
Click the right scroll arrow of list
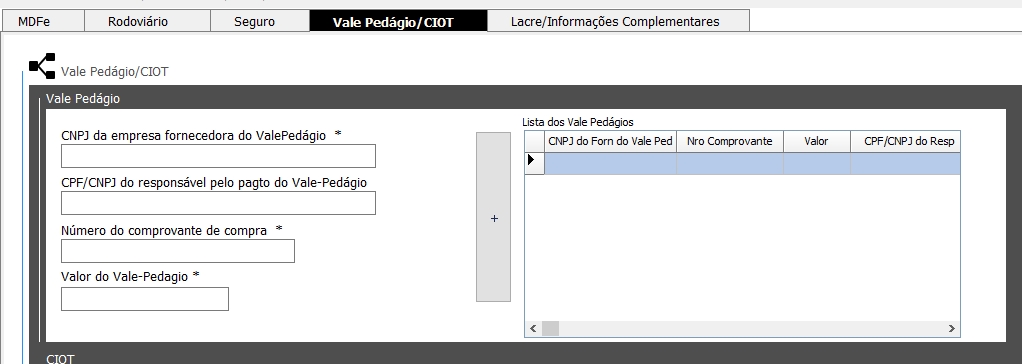tap(952, 328)
